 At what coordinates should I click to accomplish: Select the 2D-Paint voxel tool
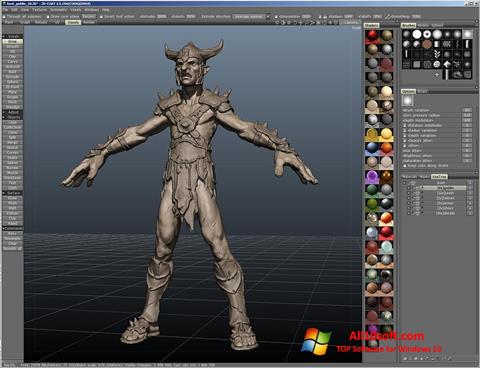click(x=13, y=87)
